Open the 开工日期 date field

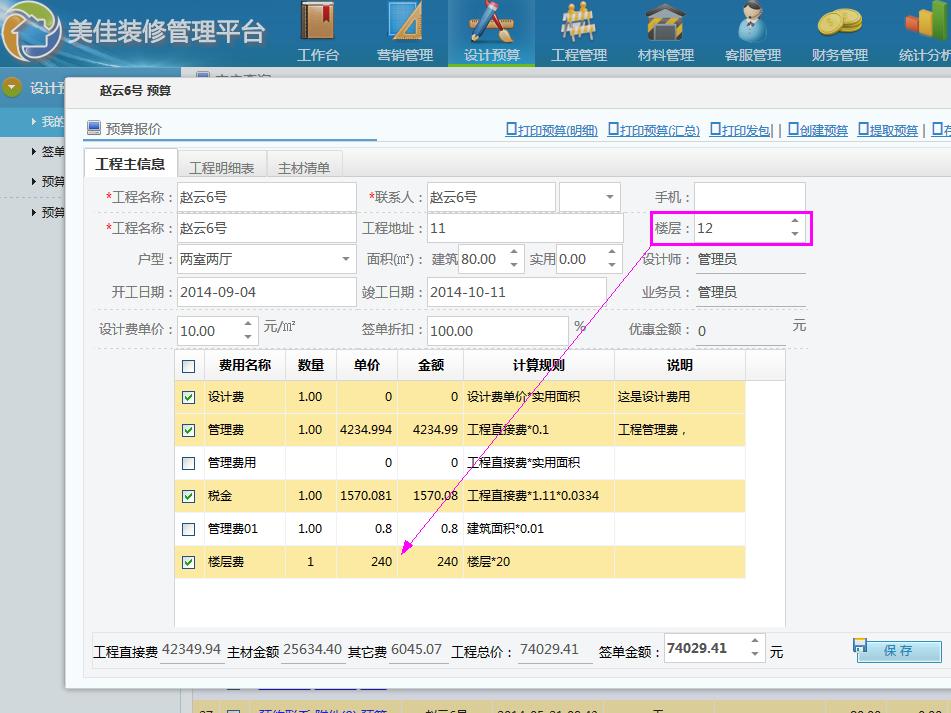(266, 293)
